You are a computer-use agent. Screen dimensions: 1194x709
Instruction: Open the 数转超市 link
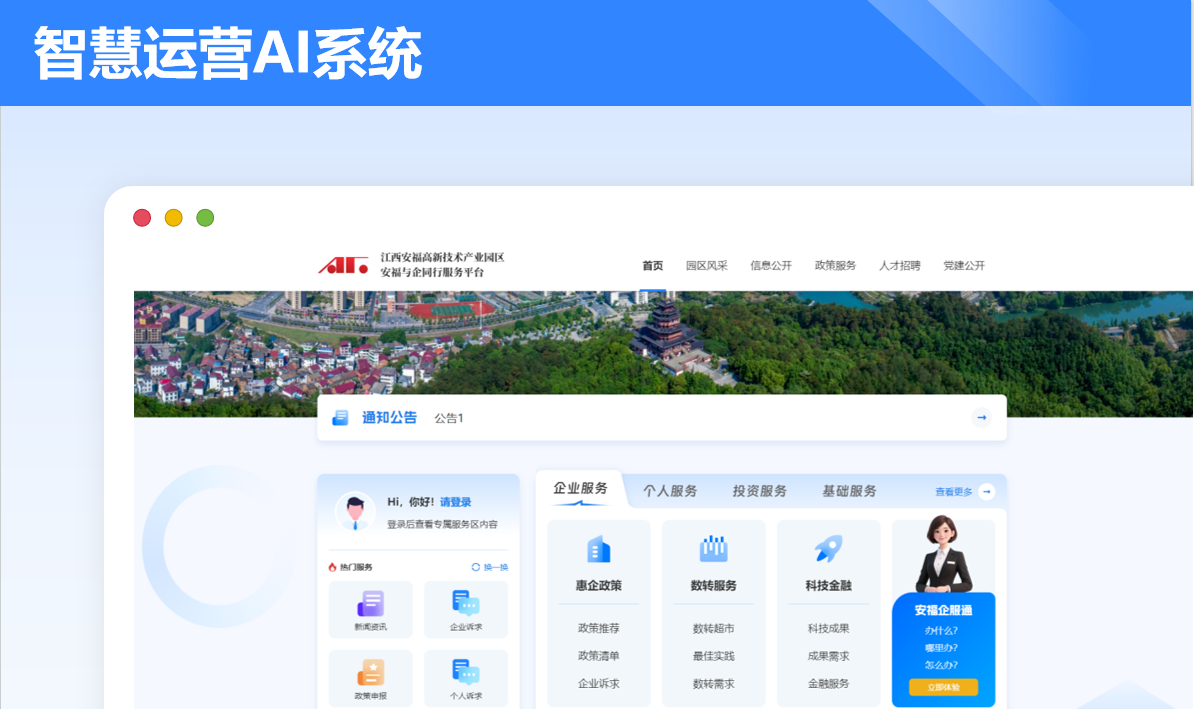point(714,628)
